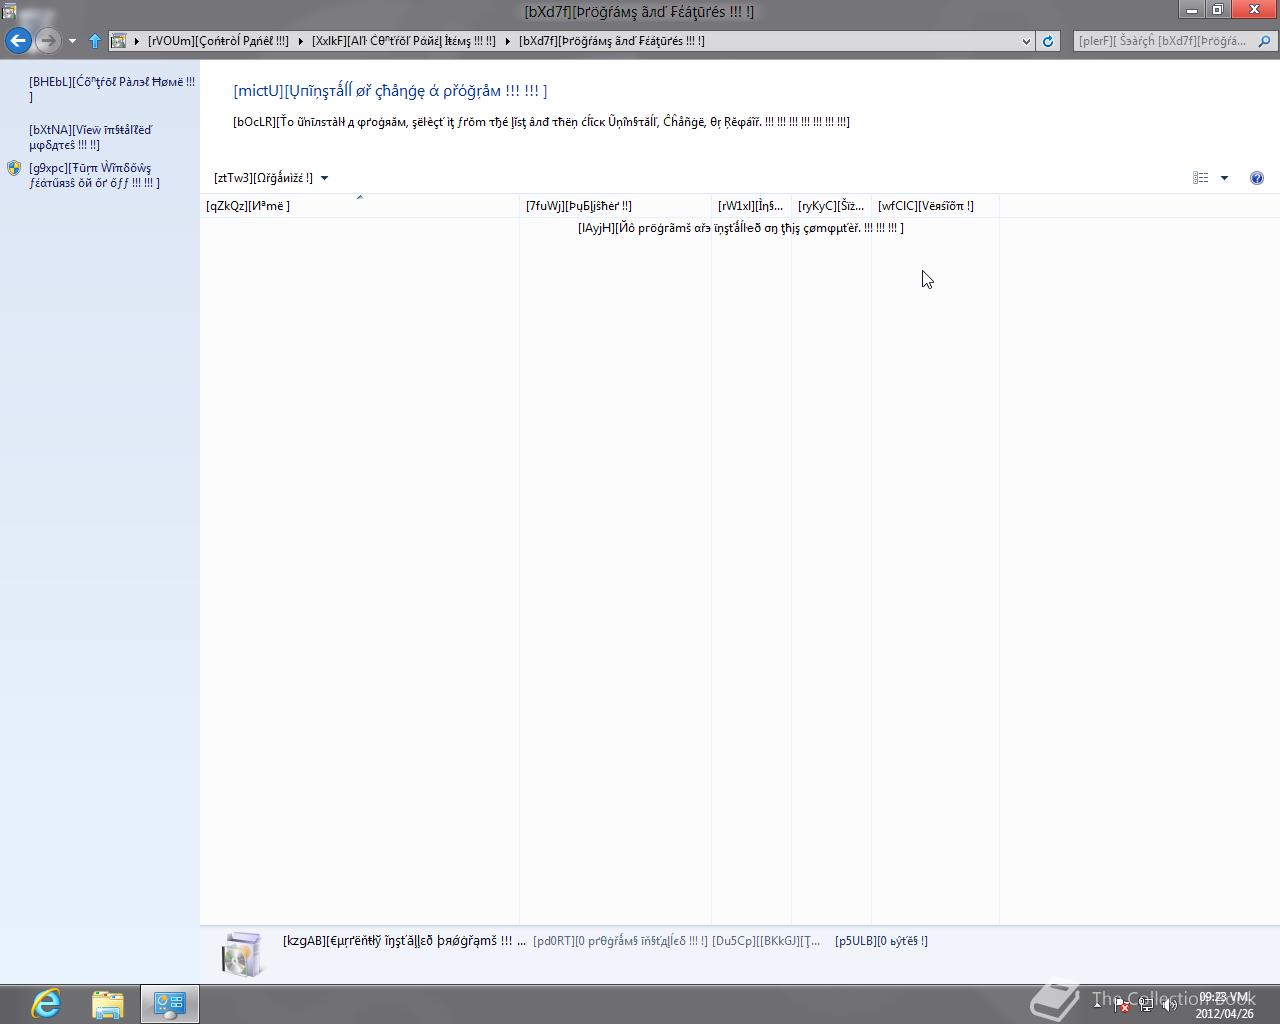
Task: Maximize or restore the window
Action: (1217, 10)
